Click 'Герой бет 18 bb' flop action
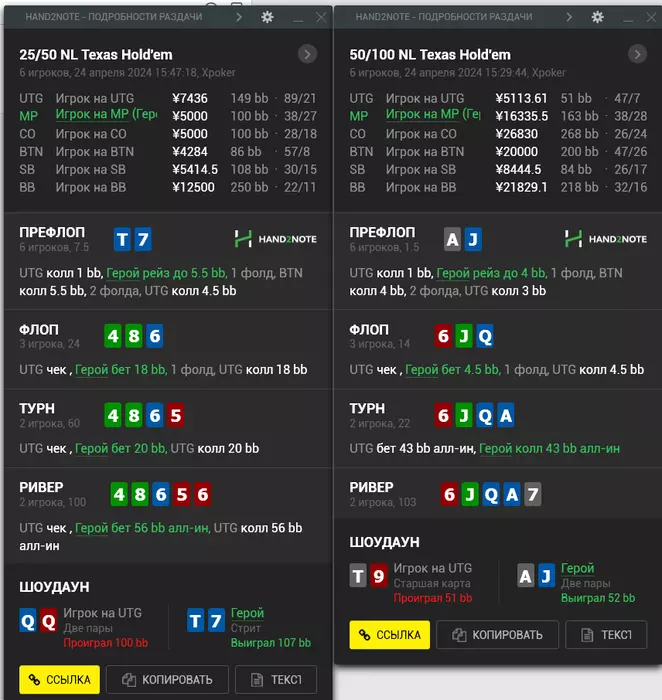This screenshot has width=662, height=700. 121,370
